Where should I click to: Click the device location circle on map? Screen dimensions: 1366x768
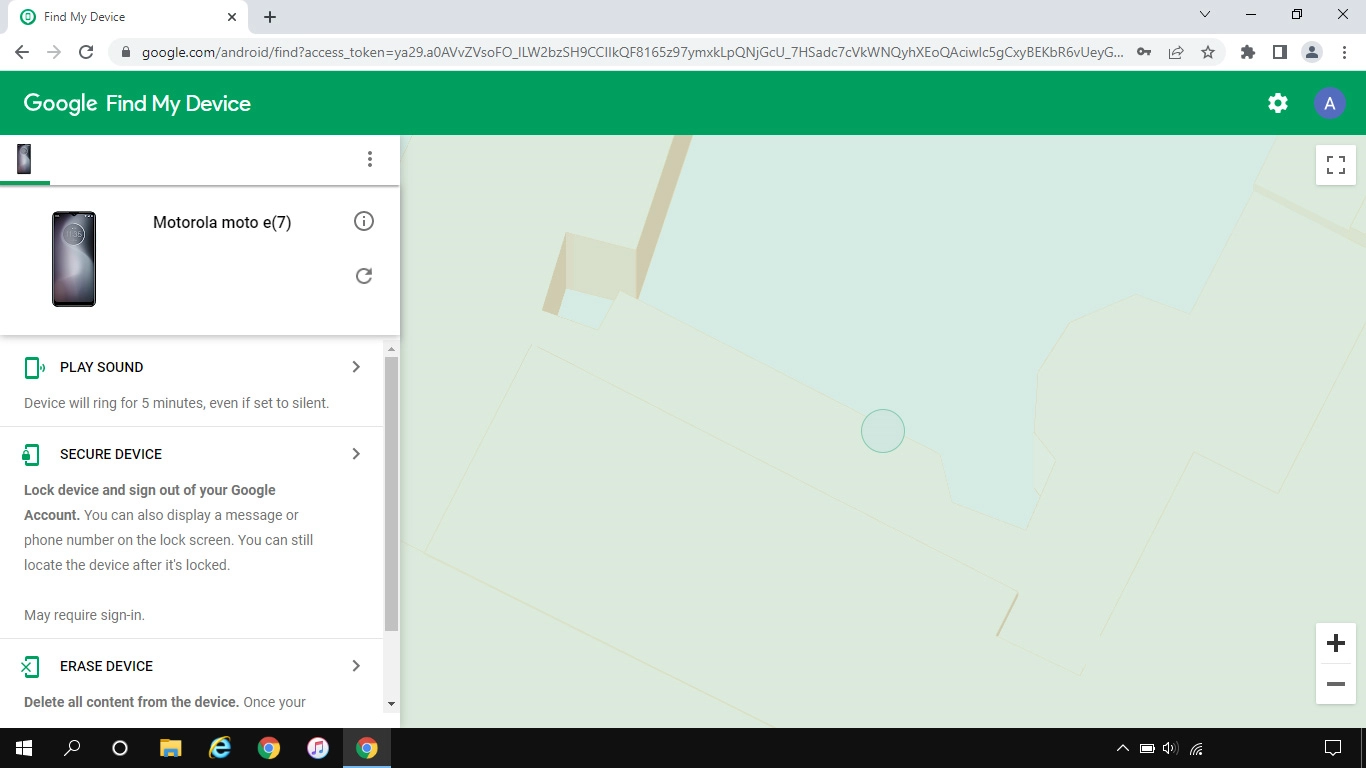(883, 431)
